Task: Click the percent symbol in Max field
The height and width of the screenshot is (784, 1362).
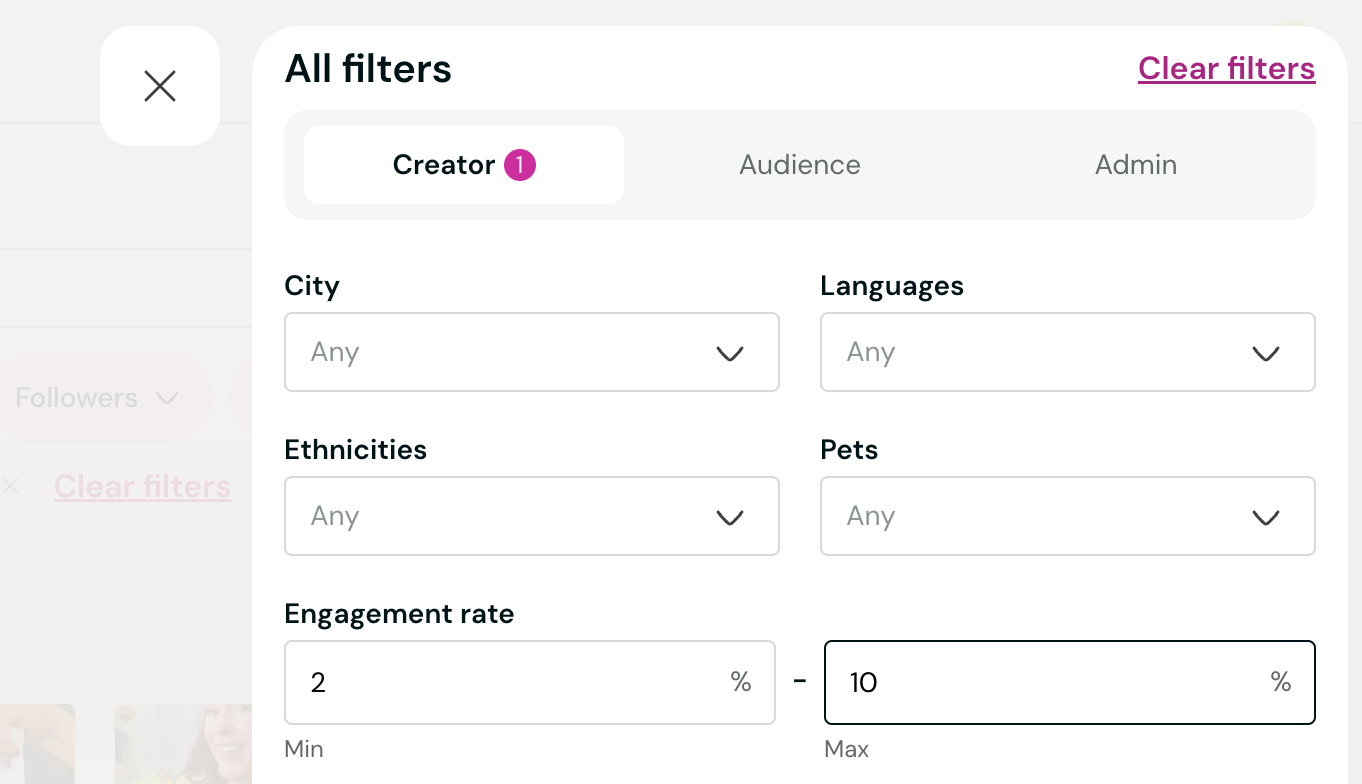Action: 1281,682
